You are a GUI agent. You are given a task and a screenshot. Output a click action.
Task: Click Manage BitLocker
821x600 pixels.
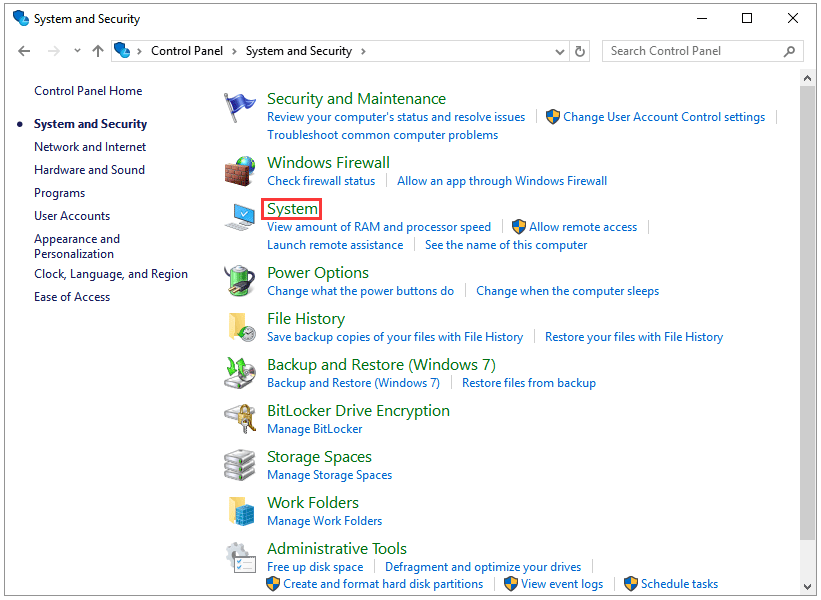coord(315,429)
